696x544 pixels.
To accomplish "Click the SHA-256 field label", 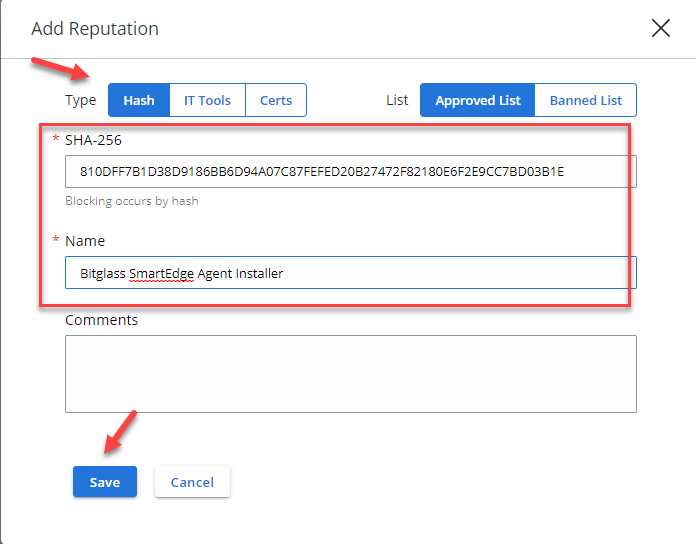I will [x=93, y=140].
